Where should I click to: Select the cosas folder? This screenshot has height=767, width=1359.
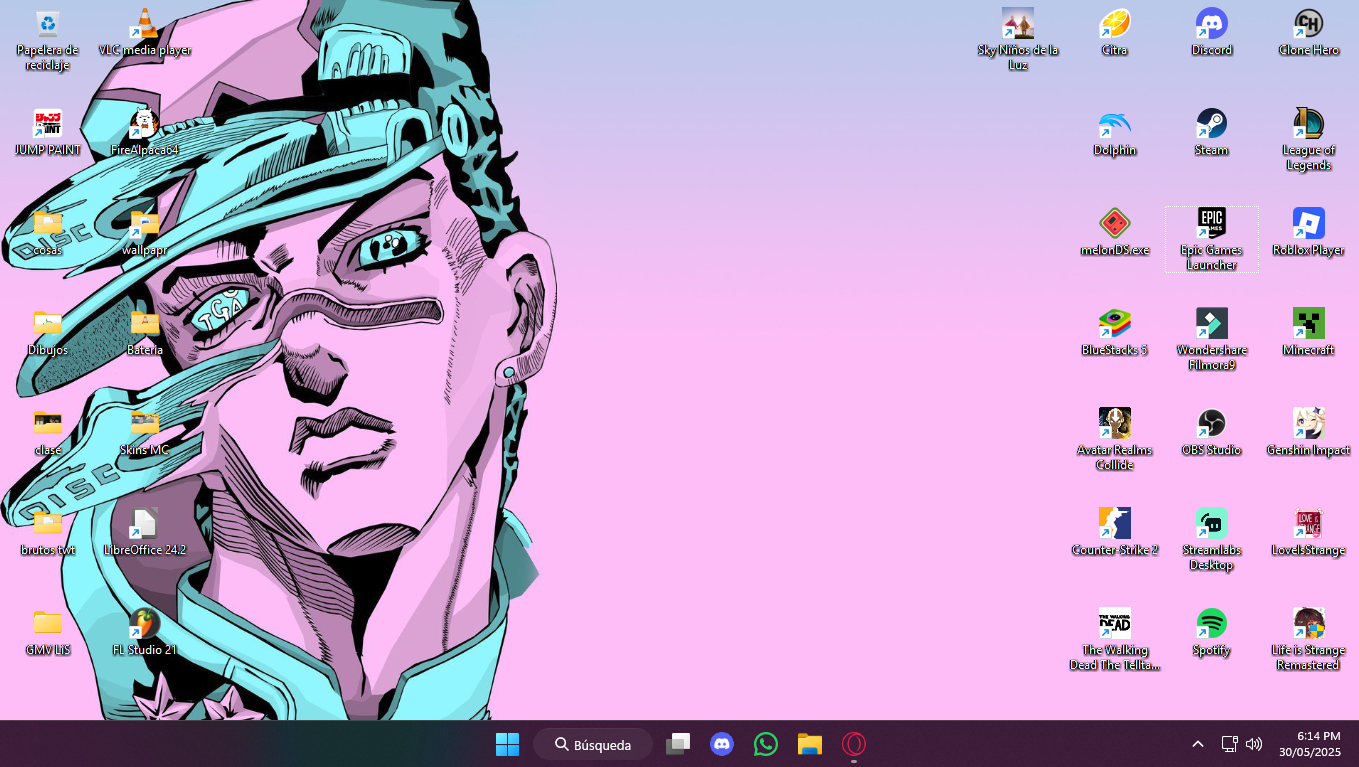[x=47, y=233]
